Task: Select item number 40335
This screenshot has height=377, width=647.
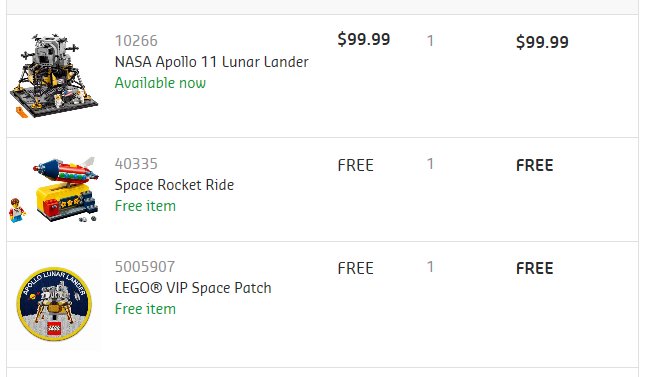Action: click(x=136, y=164)
